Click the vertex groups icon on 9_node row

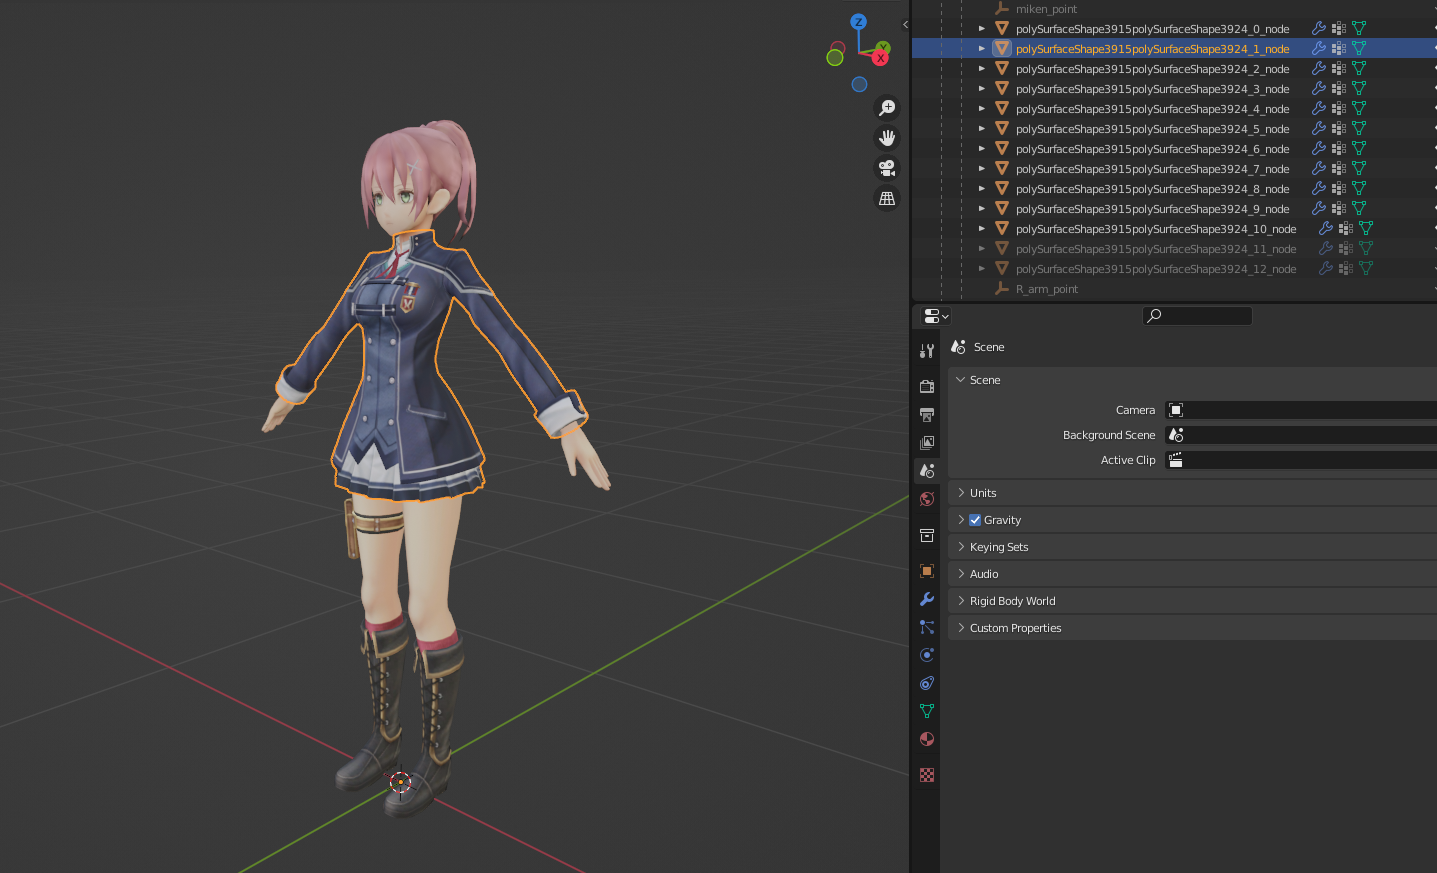click(1339, 209)
